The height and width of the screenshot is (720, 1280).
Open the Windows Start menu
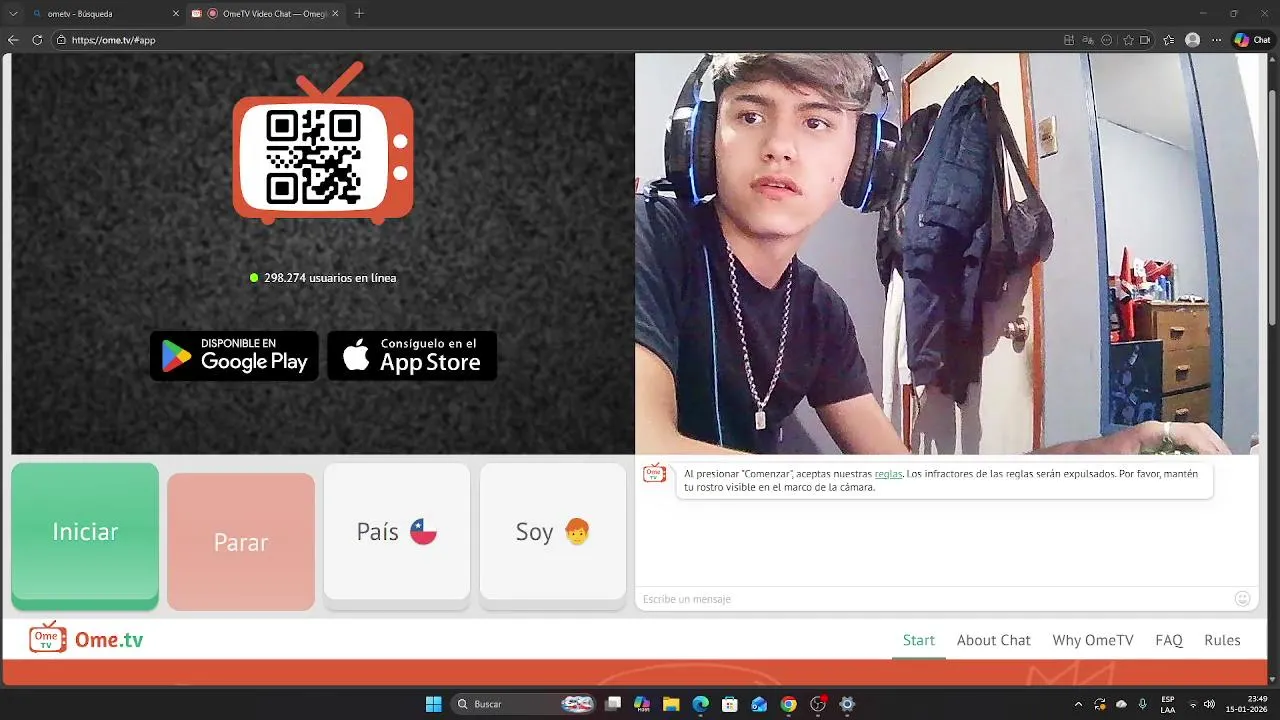coord(433,704)
